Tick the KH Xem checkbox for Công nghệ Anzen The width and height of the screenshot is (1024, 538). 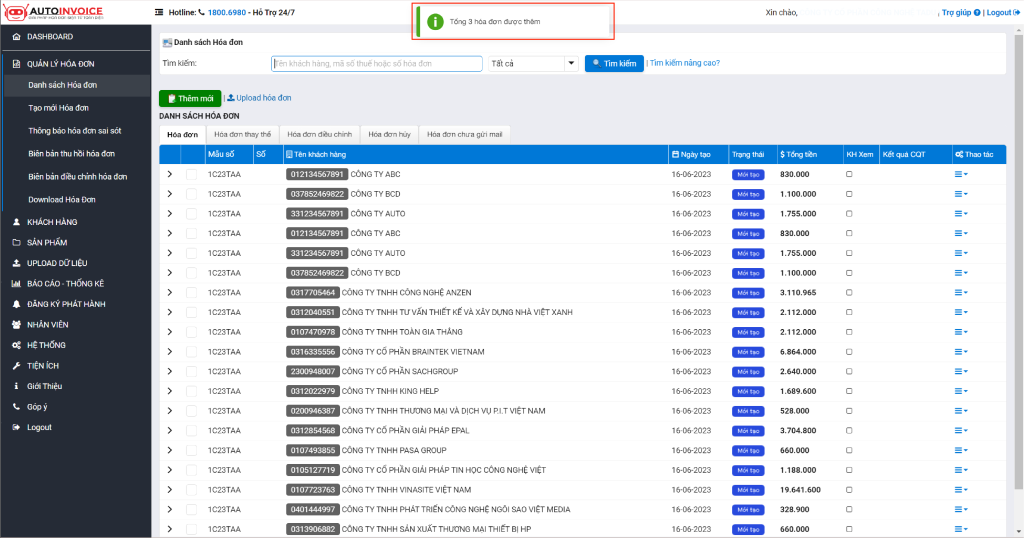pos(849,293)
